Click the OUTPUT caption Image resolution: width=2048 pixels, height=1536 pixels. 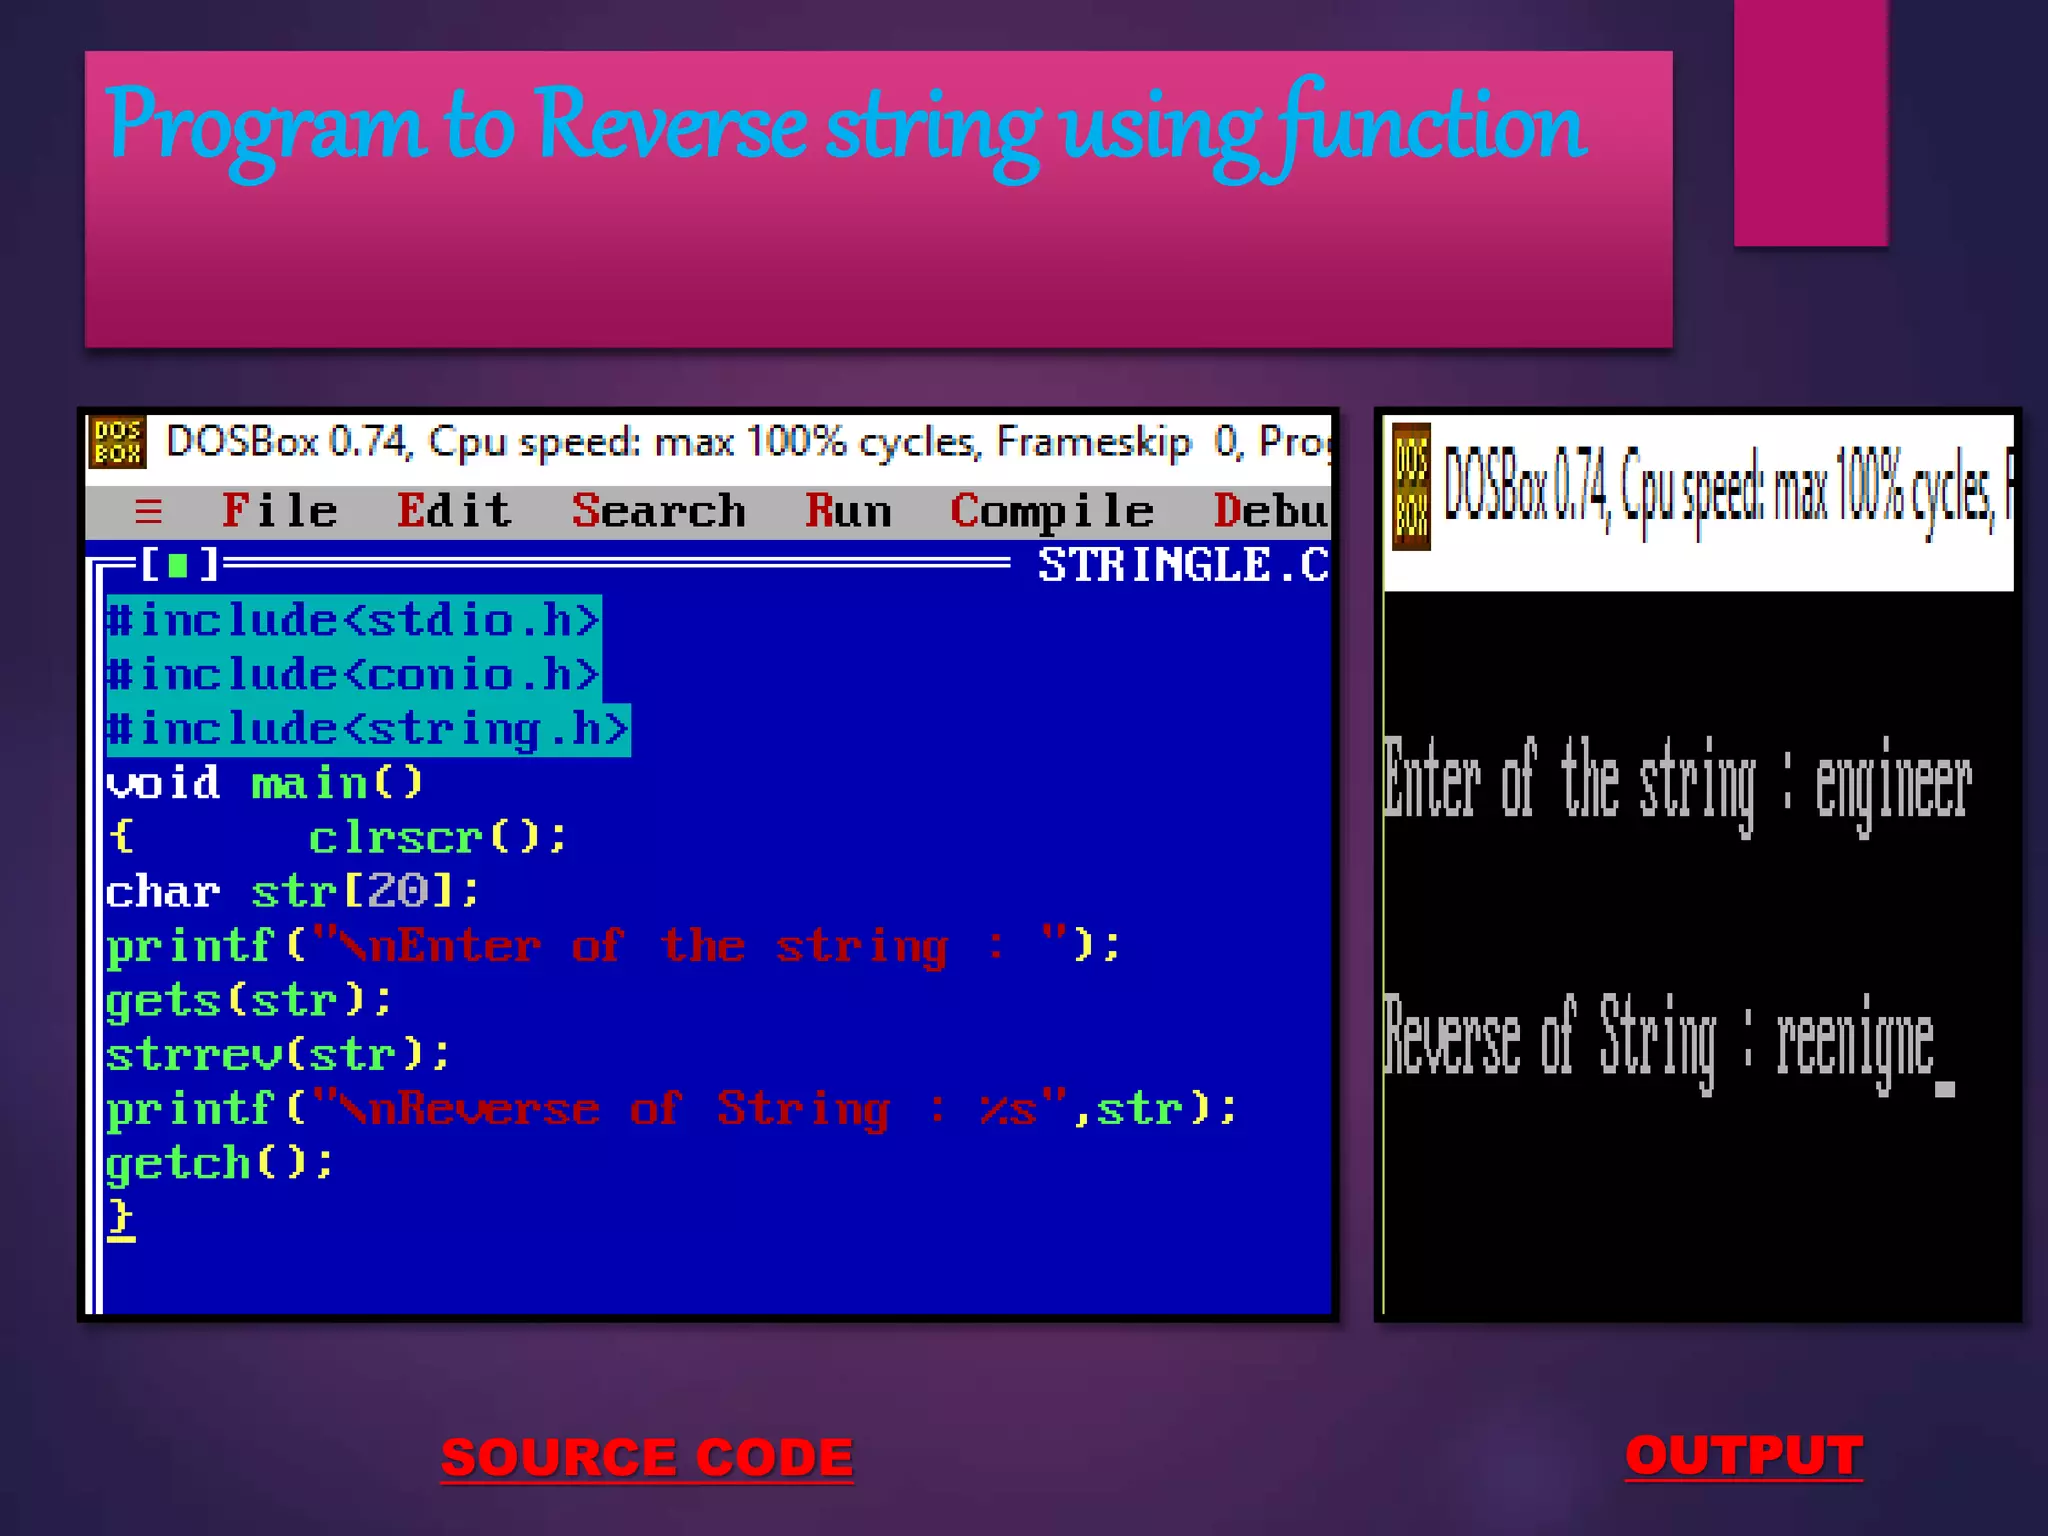[x=1744, y=1457]
